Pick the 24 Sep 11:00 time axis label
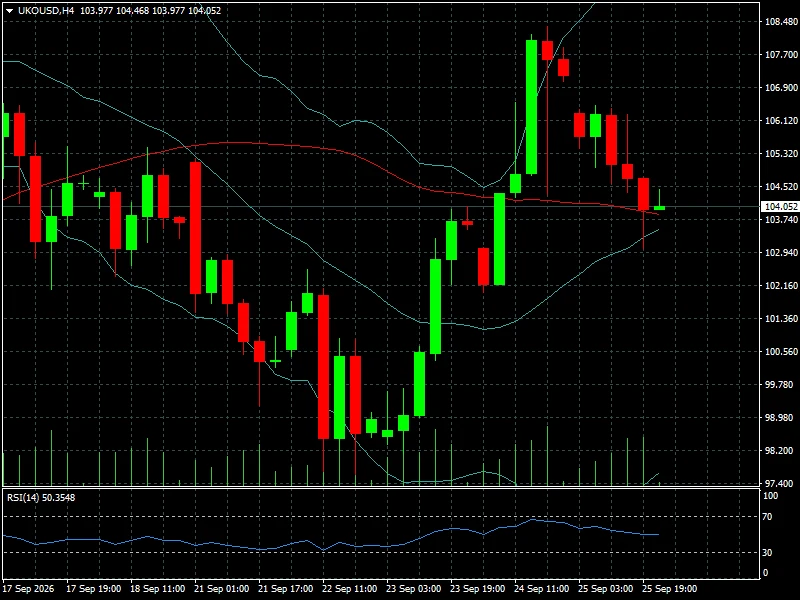Viewport: 800px width, 600px height. click(x=541, y=588)
